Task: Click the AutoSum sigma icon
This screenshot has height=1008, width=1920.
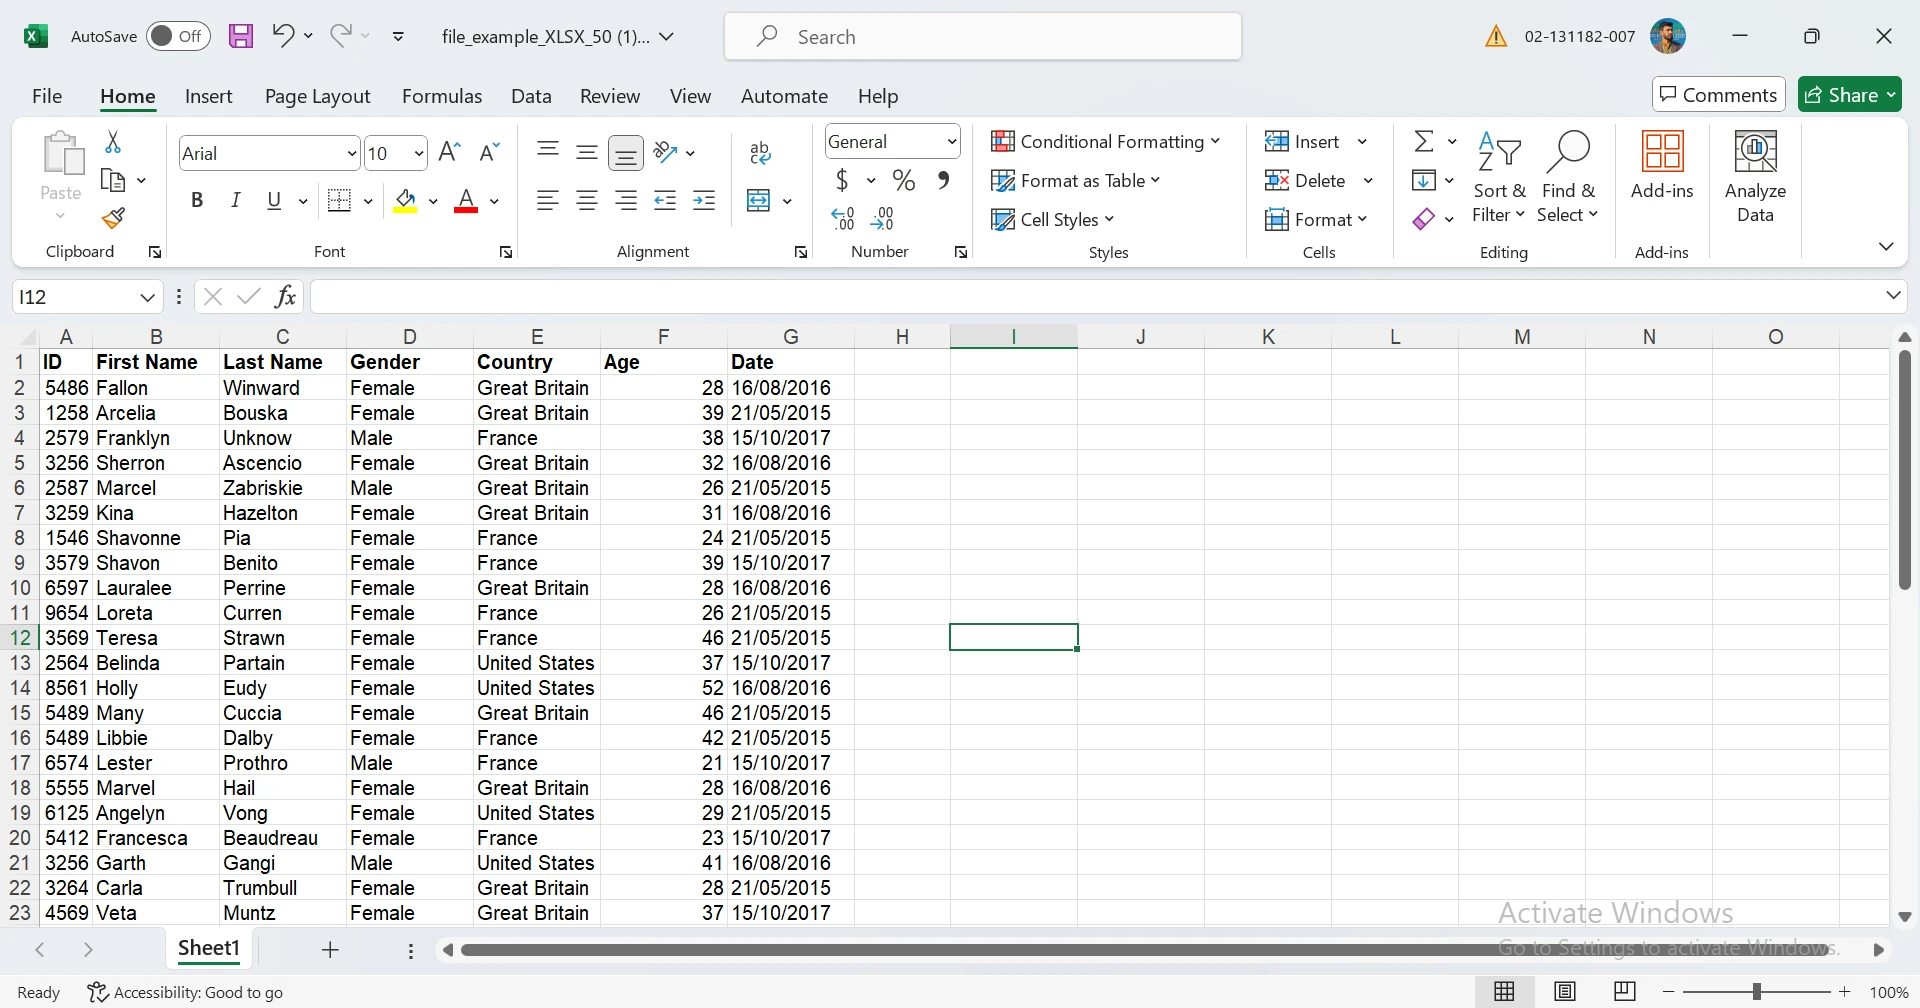Action: 1424,142
